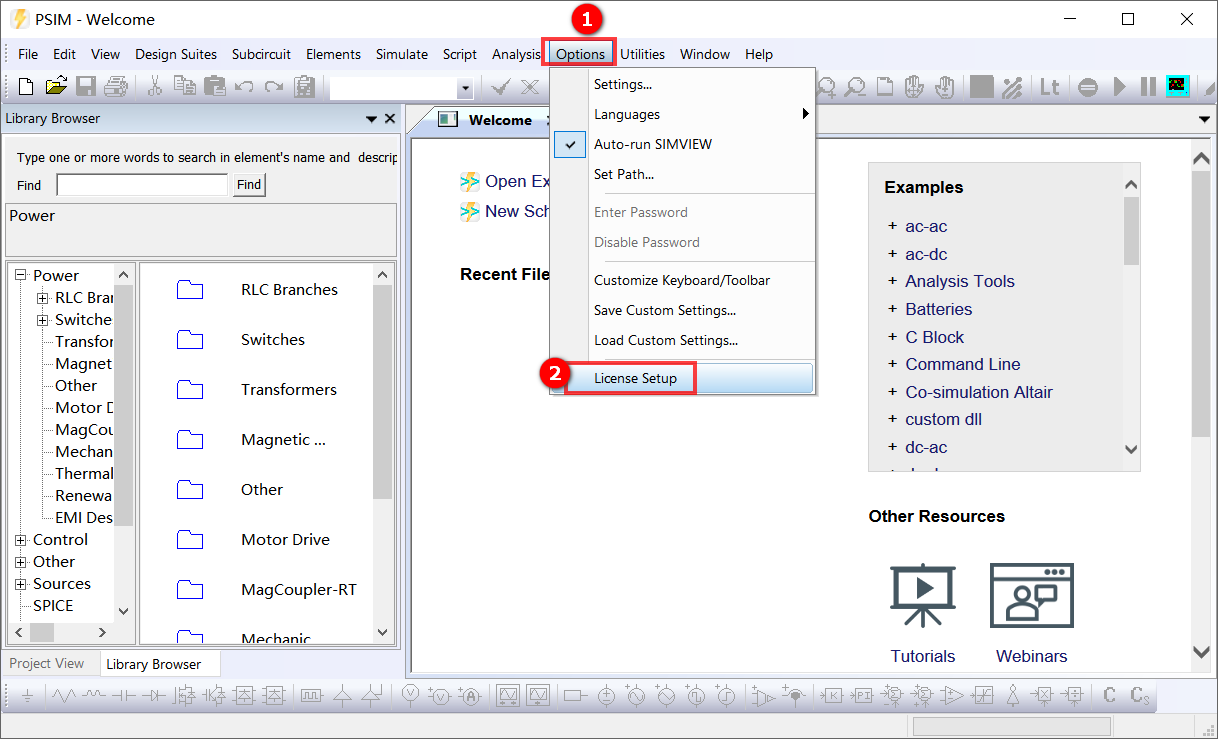The image size is (1218, 739).
Task: Close the Library Browser panel
Action: point(390,119)
